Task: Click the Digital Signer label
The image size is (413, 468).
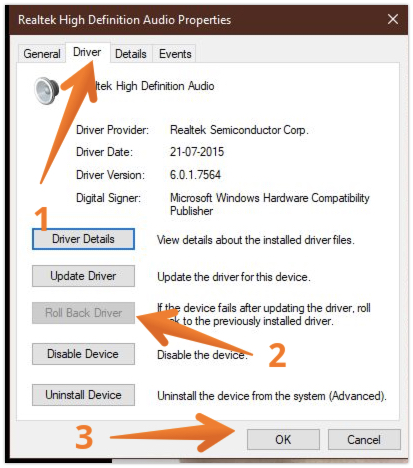Action: 108,198
